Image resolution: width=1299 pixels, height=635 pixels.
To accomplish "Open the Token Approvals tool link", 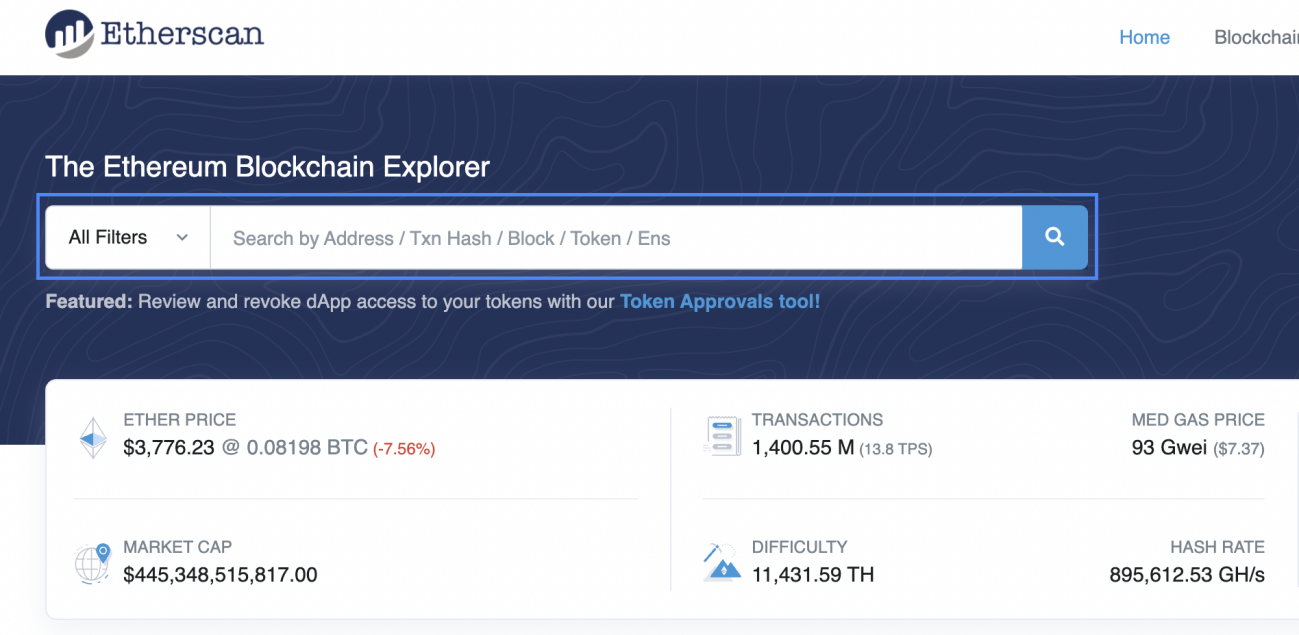I will click(x=720, y=300).
